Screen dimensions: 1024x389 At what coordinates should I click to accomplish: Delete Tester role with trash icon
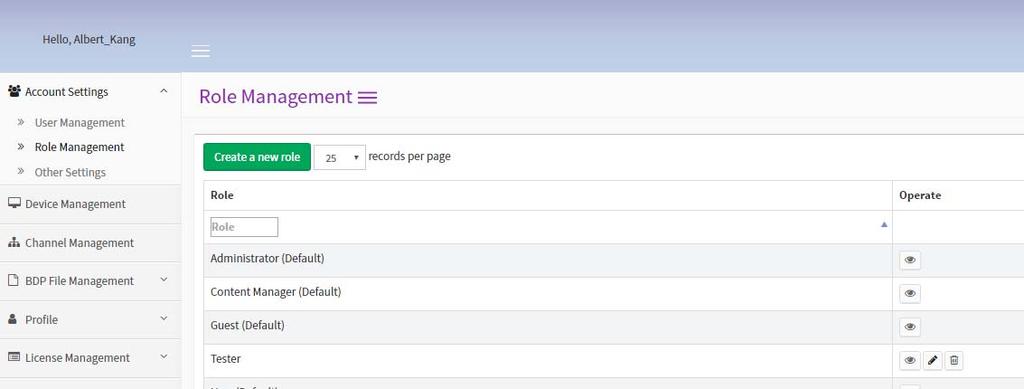(954, 360)
